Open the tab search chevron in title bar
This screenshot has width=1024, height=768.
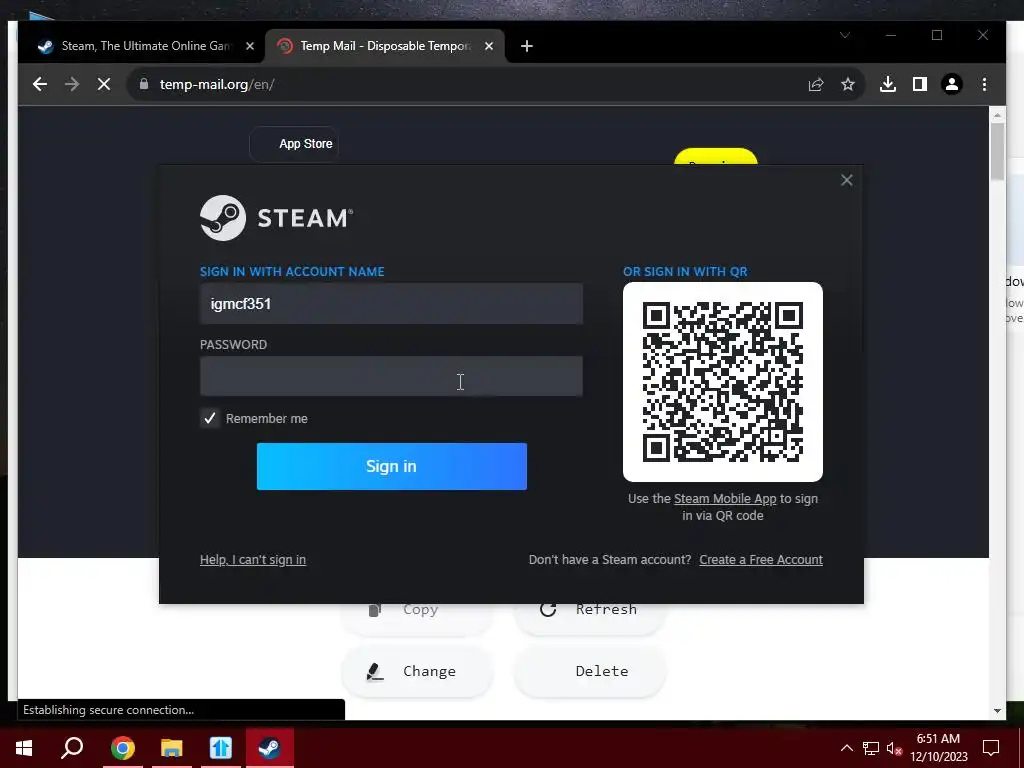click(845, 35)
